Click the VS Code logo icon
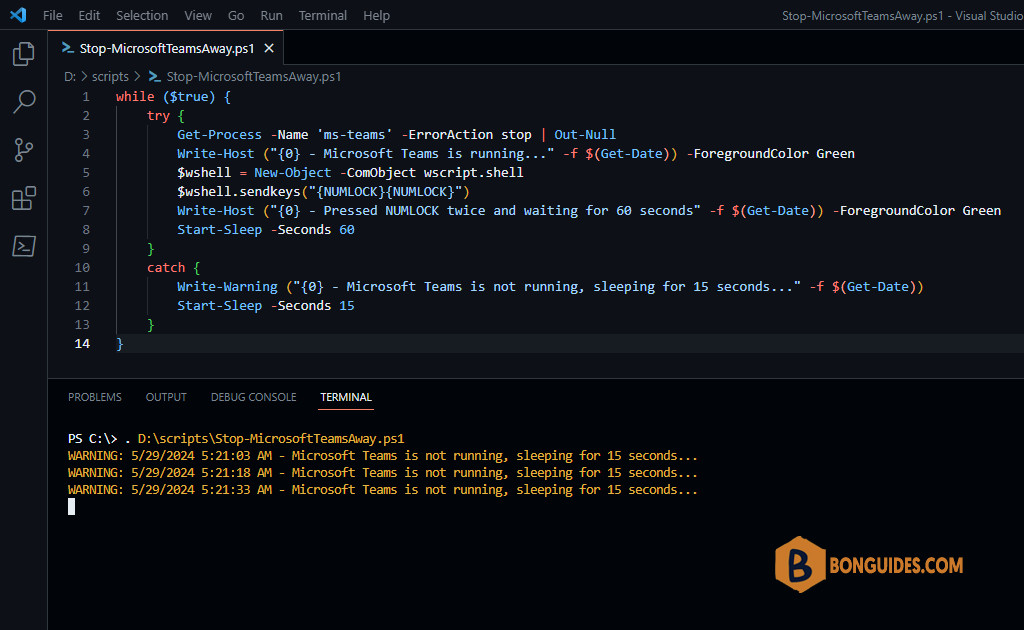 [18, 15]
